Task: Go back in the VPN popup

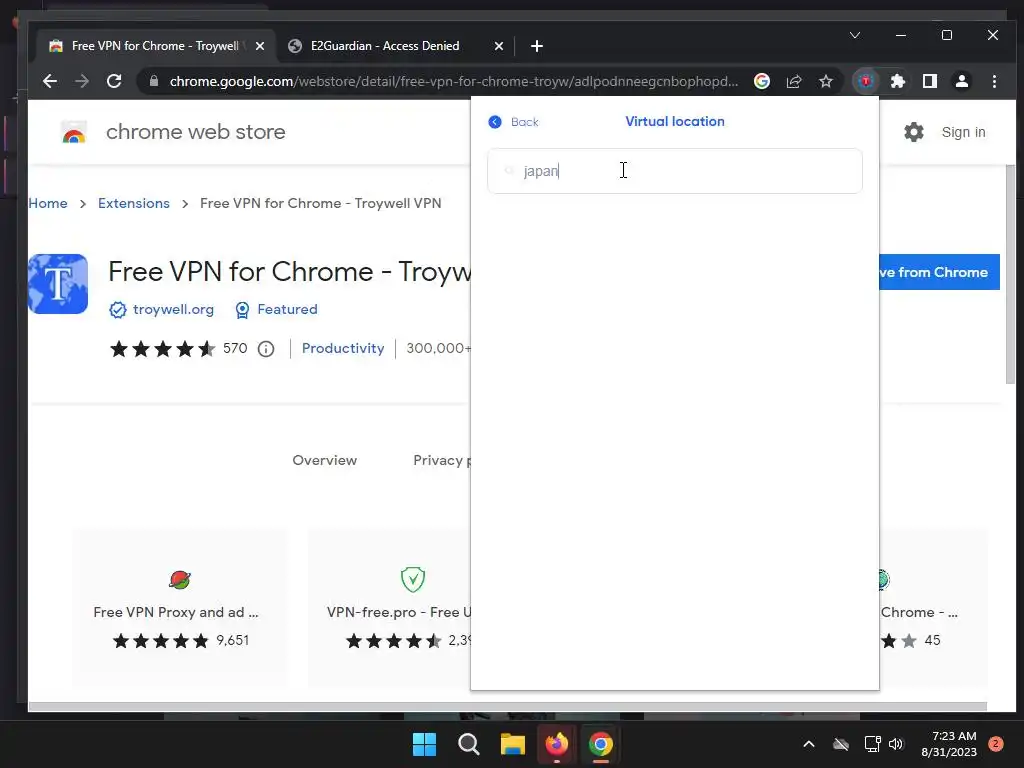Action: (513, 122)
